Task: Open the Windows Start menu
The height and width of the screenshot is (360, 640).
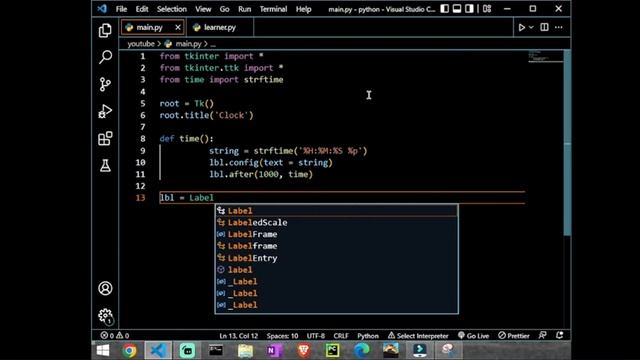Action: [x=102, y=351]
